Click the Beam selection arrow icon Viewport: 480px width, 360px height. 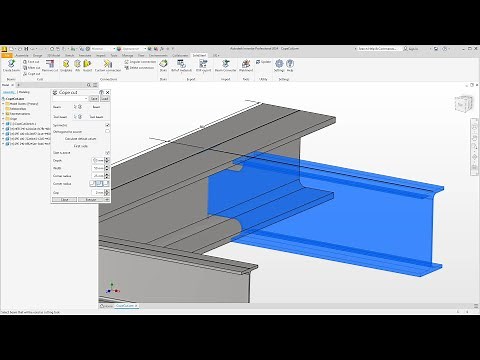click(x=75, y=107)
